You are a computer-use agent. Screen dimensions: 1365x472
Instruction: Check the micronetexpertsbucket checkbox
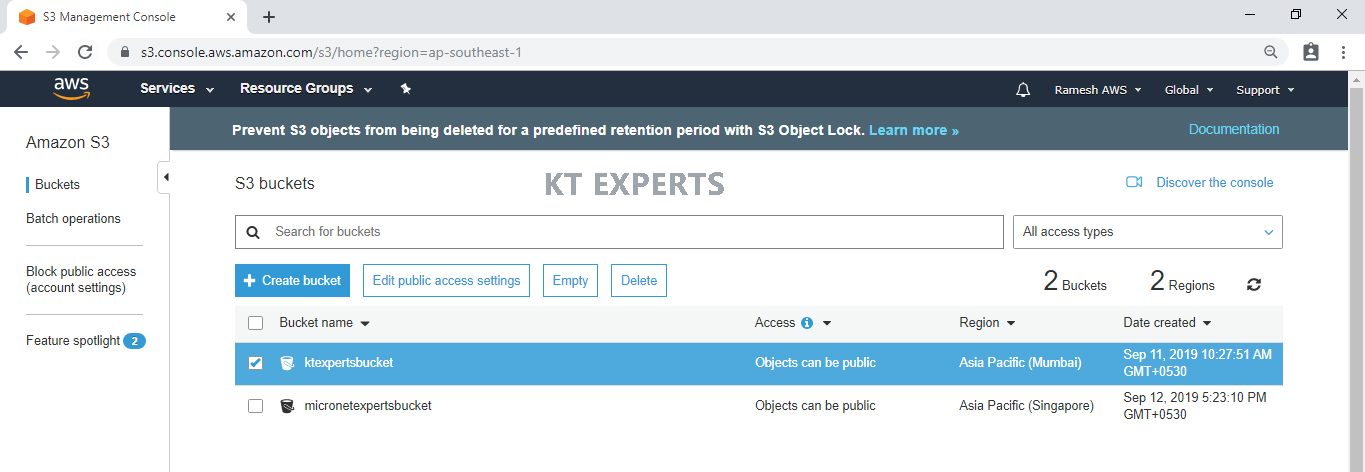255,406
